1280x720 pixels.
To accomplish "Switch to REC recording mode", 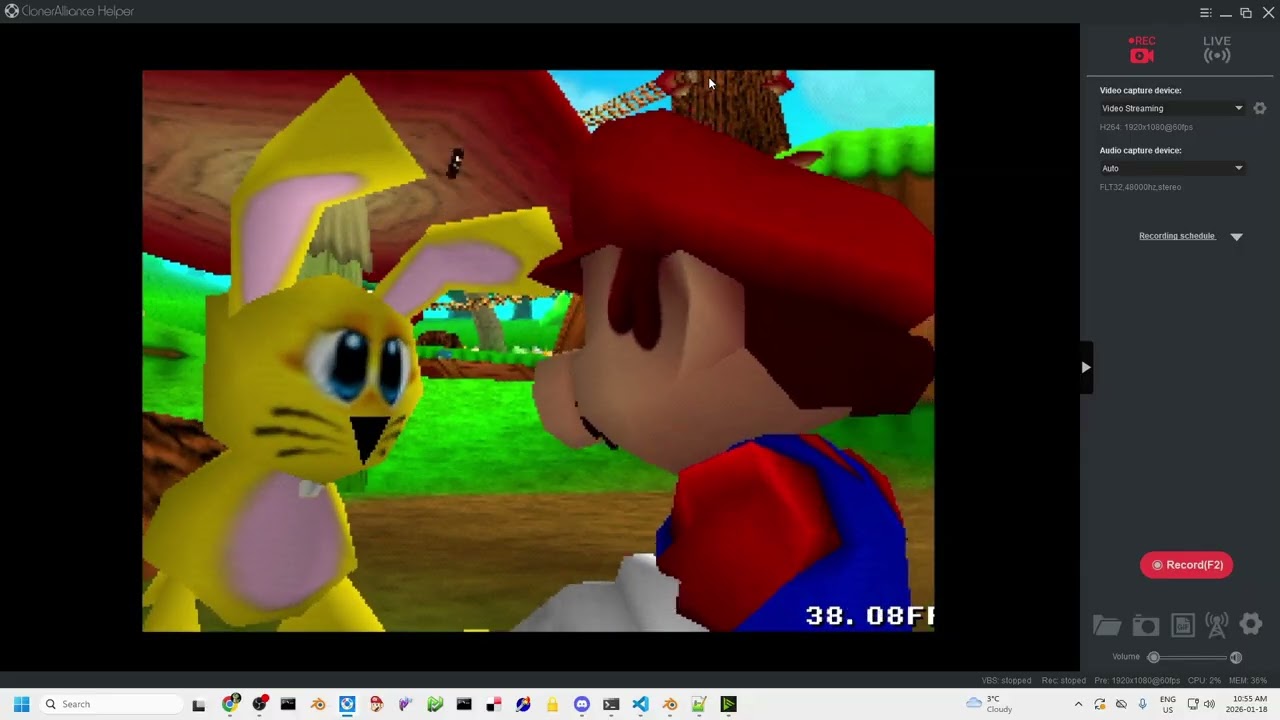I will 1142,49.
